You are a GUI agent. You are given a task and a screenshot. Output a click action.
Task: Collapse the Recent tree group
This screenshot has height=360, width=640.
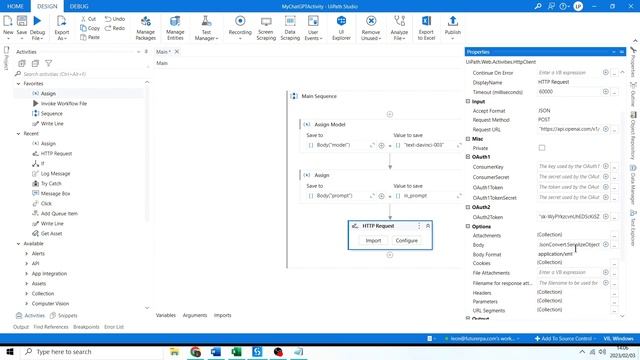(18, 133)
